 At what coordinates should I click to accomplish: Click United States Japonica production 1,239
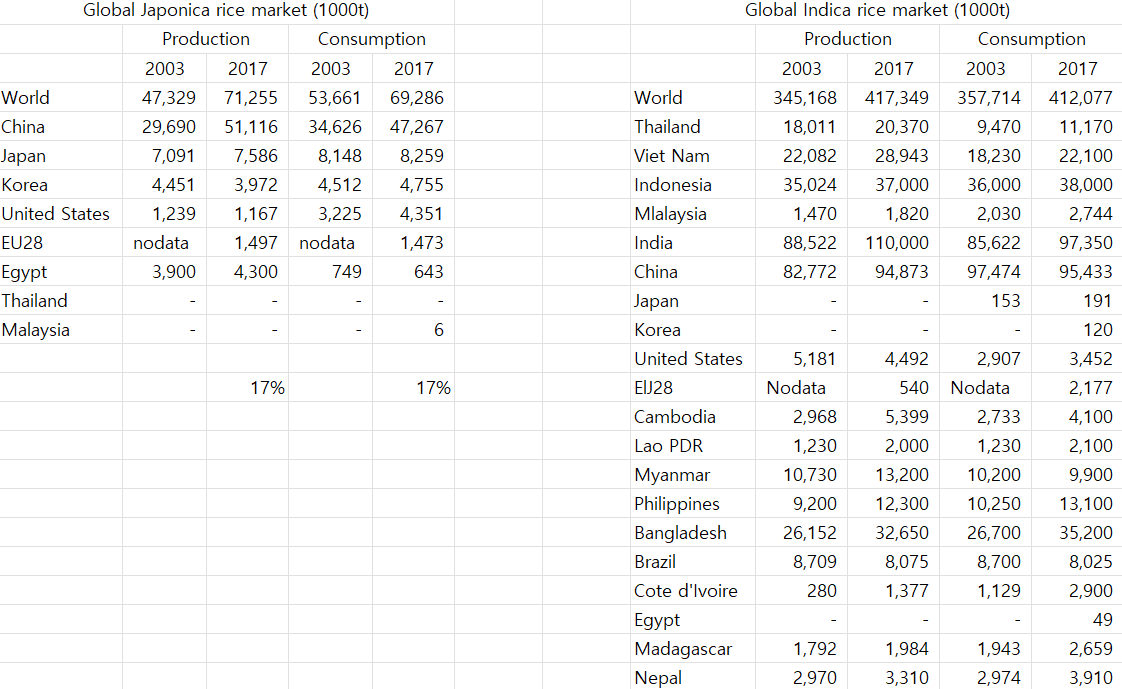click(173, 214)
